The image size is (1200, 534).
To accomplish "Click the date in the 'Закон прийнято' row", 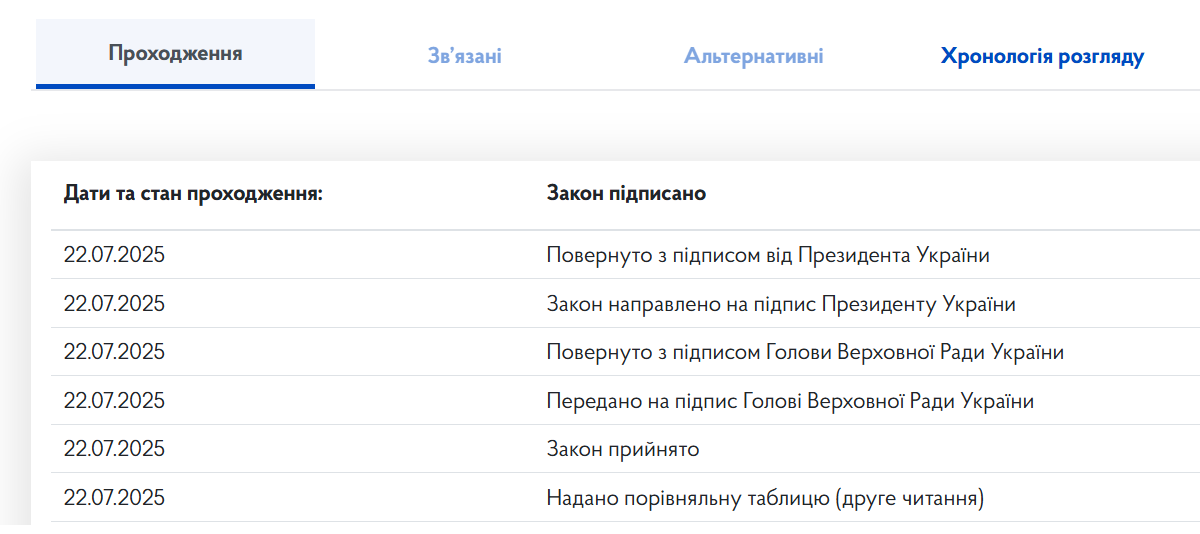I will (x=114, y=449).
